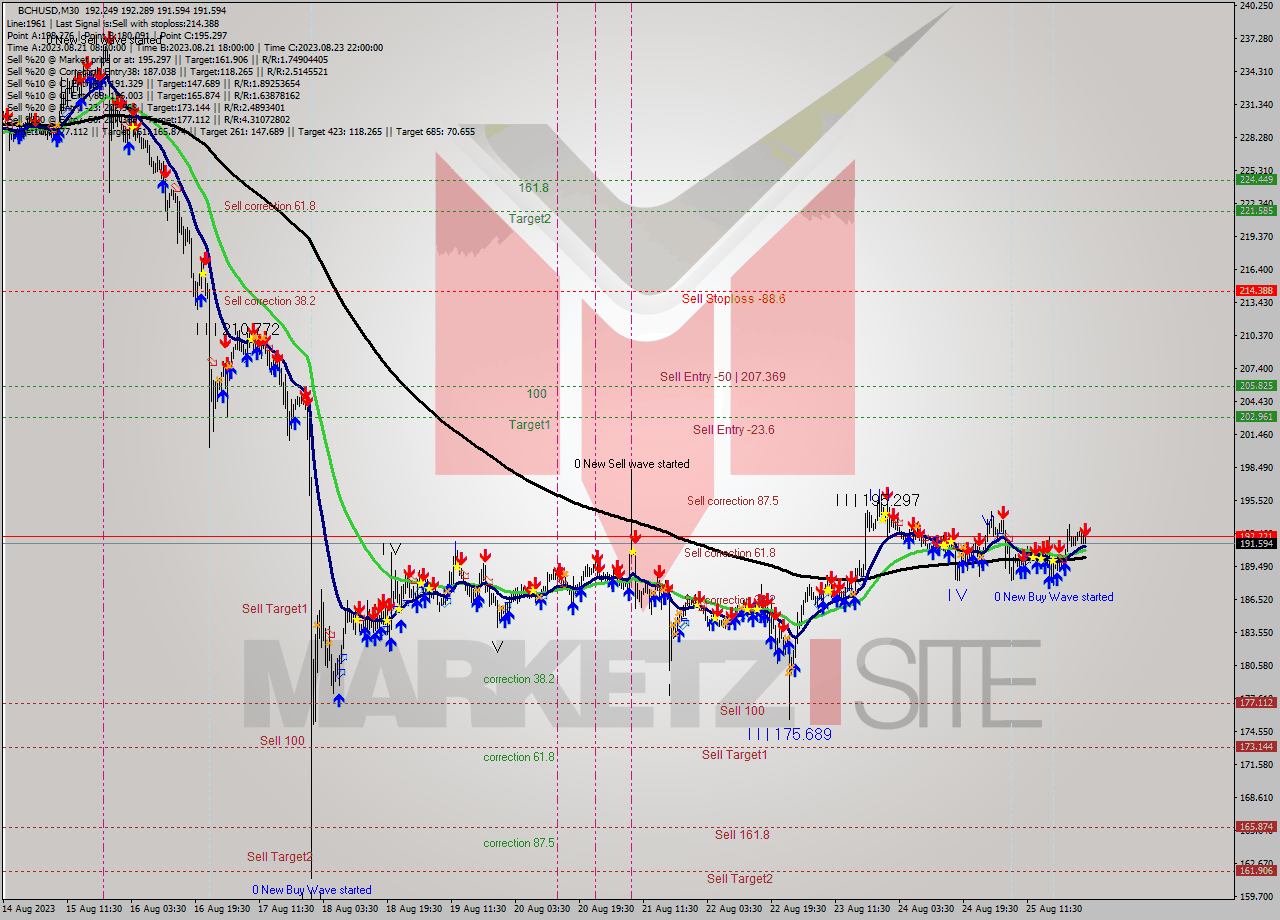Click the blue 'I I I 175.689' wave label
The height and width of the screenshot is (920, 1280).
coord(790,734)
